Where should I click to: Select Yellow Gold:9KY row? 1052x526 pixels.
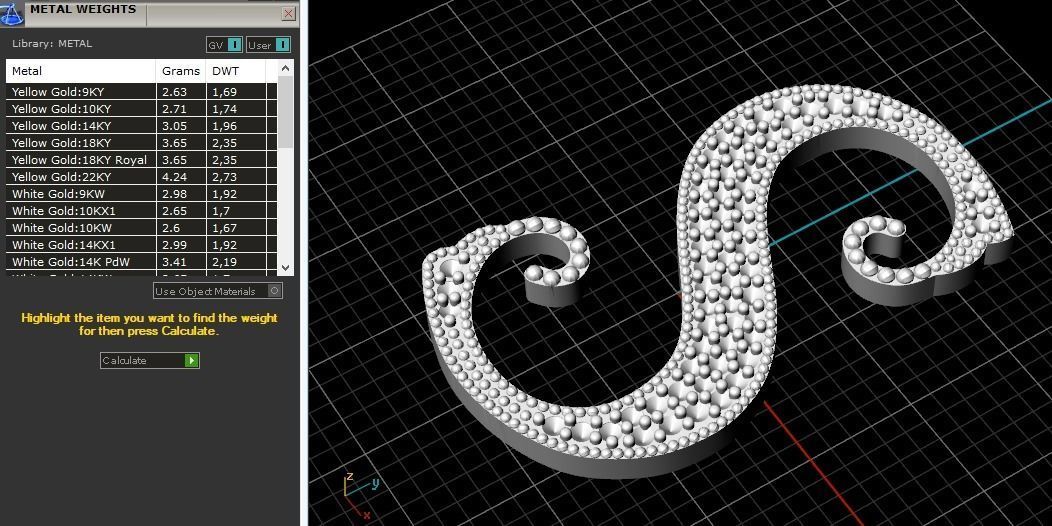142,92
